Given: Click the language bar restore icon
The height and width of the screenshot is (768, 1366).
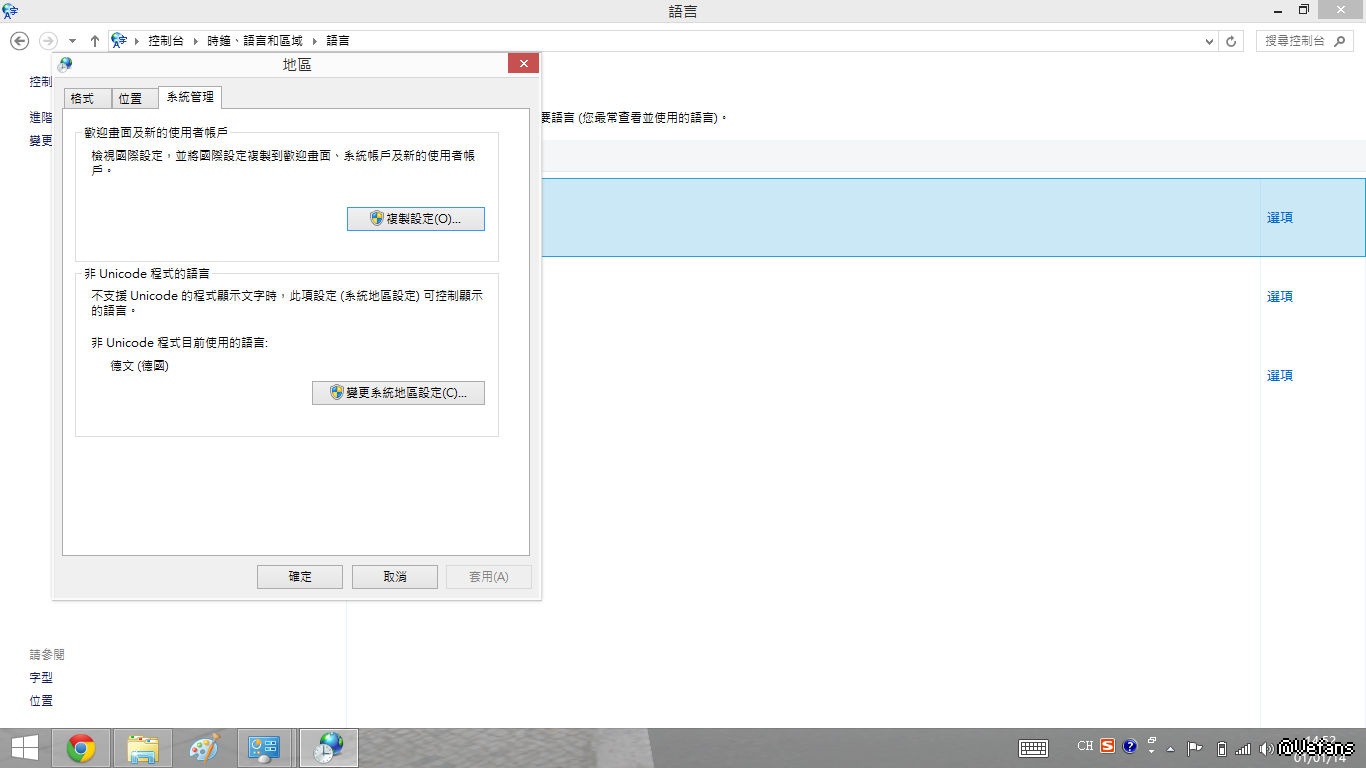Looking at the screenshot, I should [x=1152, y=741].
